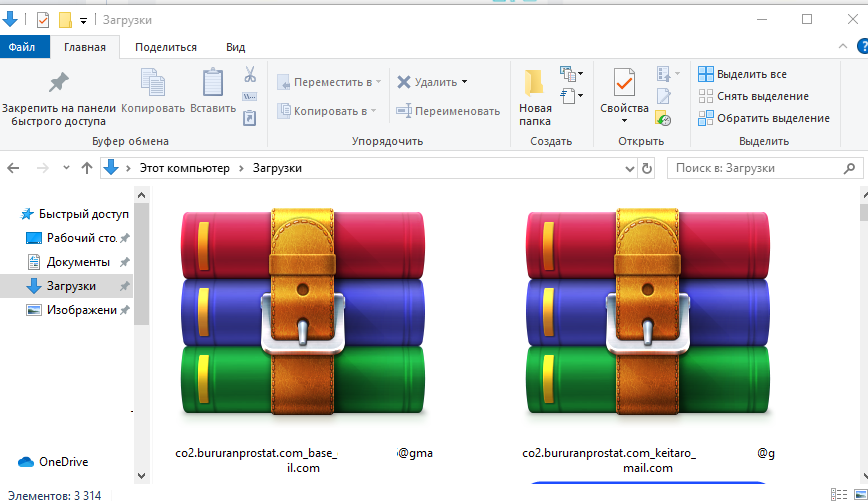Click file name co2.bururanprostat.com_keitaro_

[609, 453]
